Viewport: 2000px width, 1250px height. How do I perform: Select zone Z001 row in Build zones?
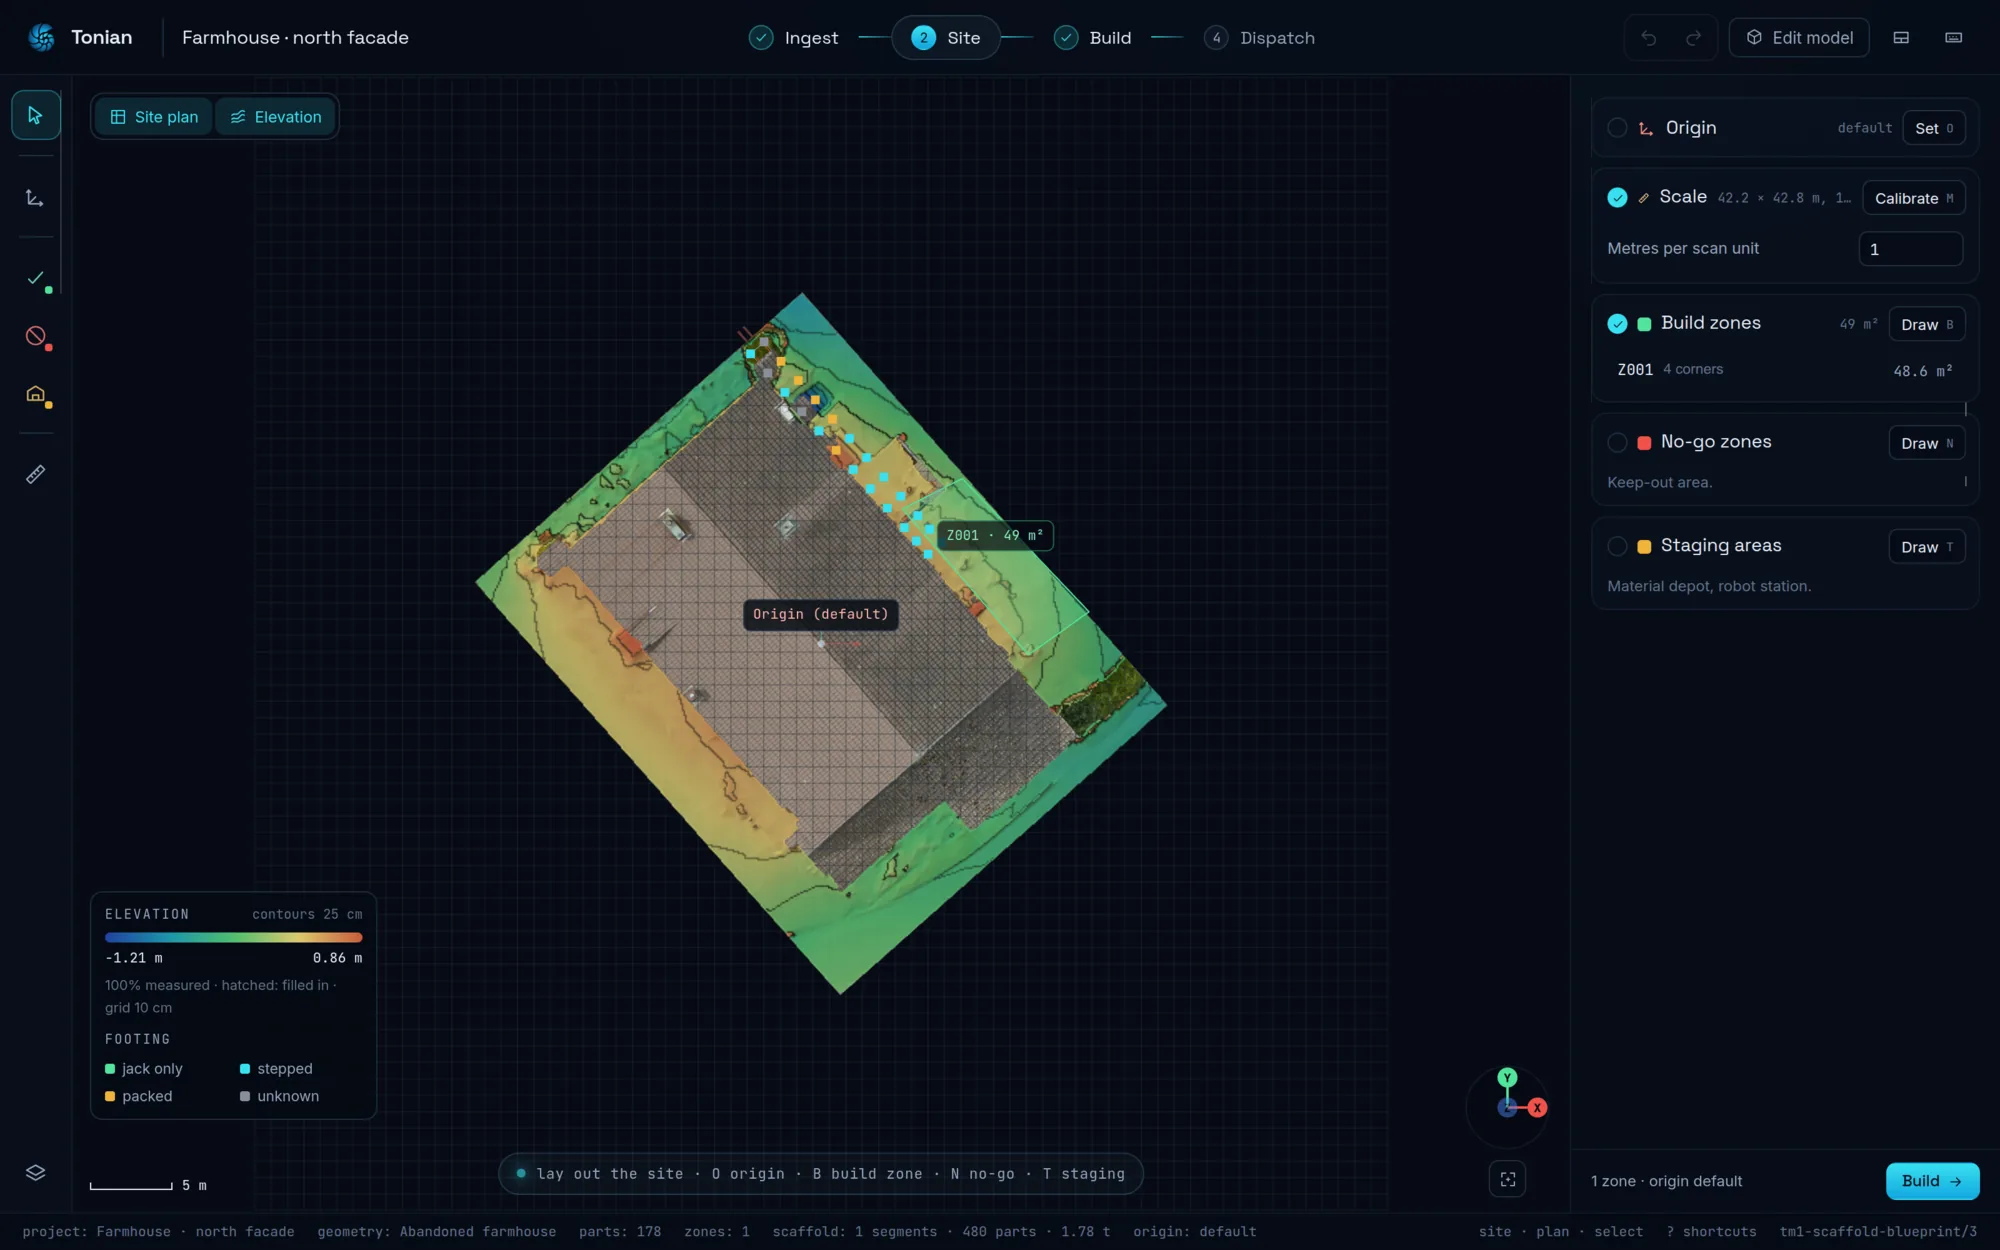[x=1785, y=370]
